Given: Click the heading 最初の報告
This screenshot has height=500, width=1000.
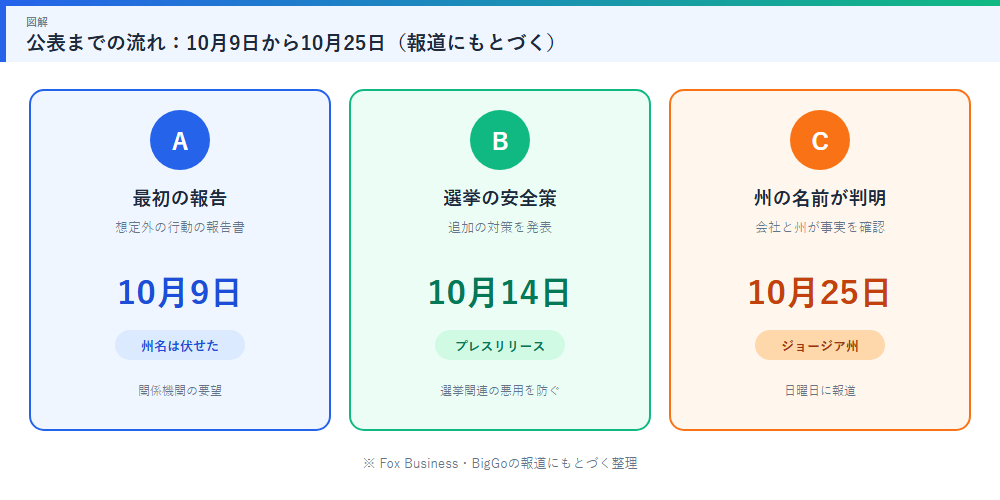Looking at the screenshot, I should [180, 198].
